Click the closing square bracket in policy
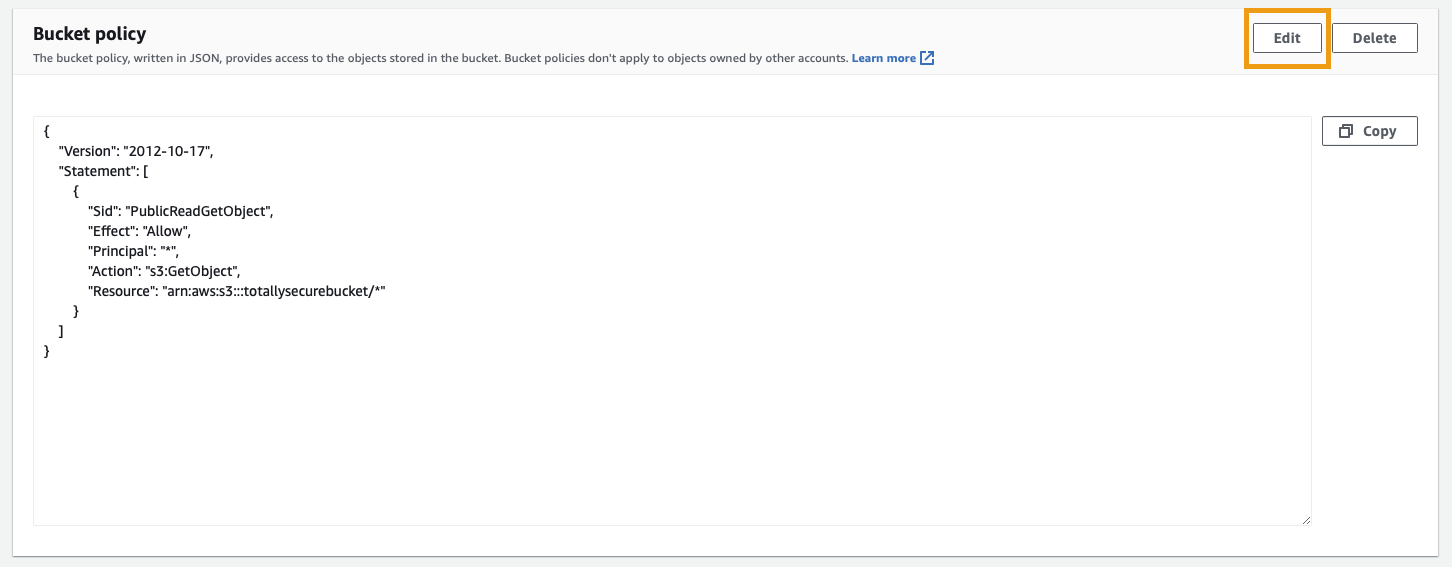Image resolution: width=1452 pixels, height=567 pixels. click(62, 331)
